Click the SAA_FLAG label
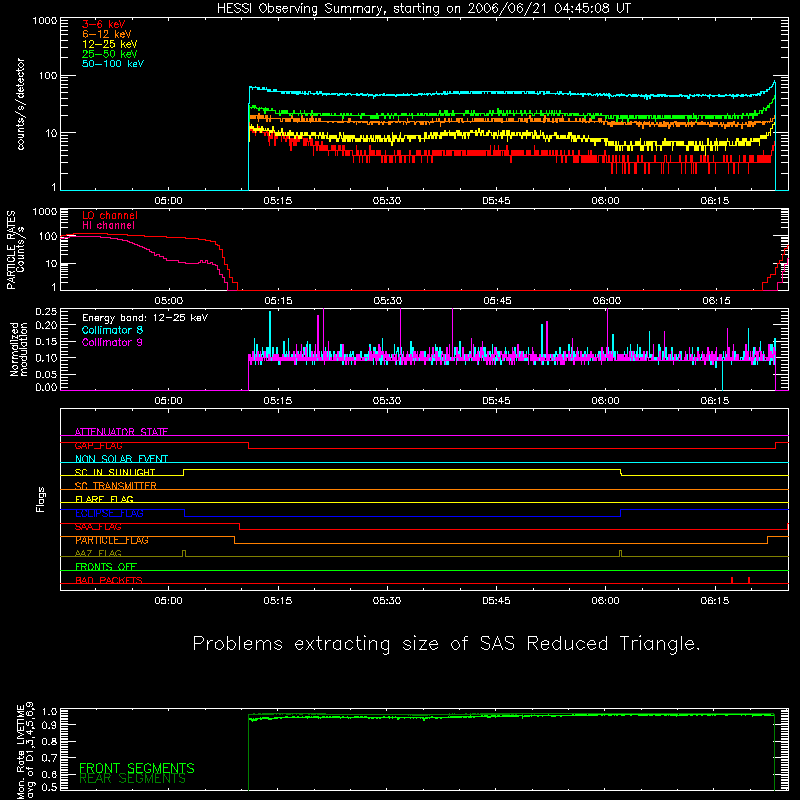This screenshot has height=800, width=800. 98,527
